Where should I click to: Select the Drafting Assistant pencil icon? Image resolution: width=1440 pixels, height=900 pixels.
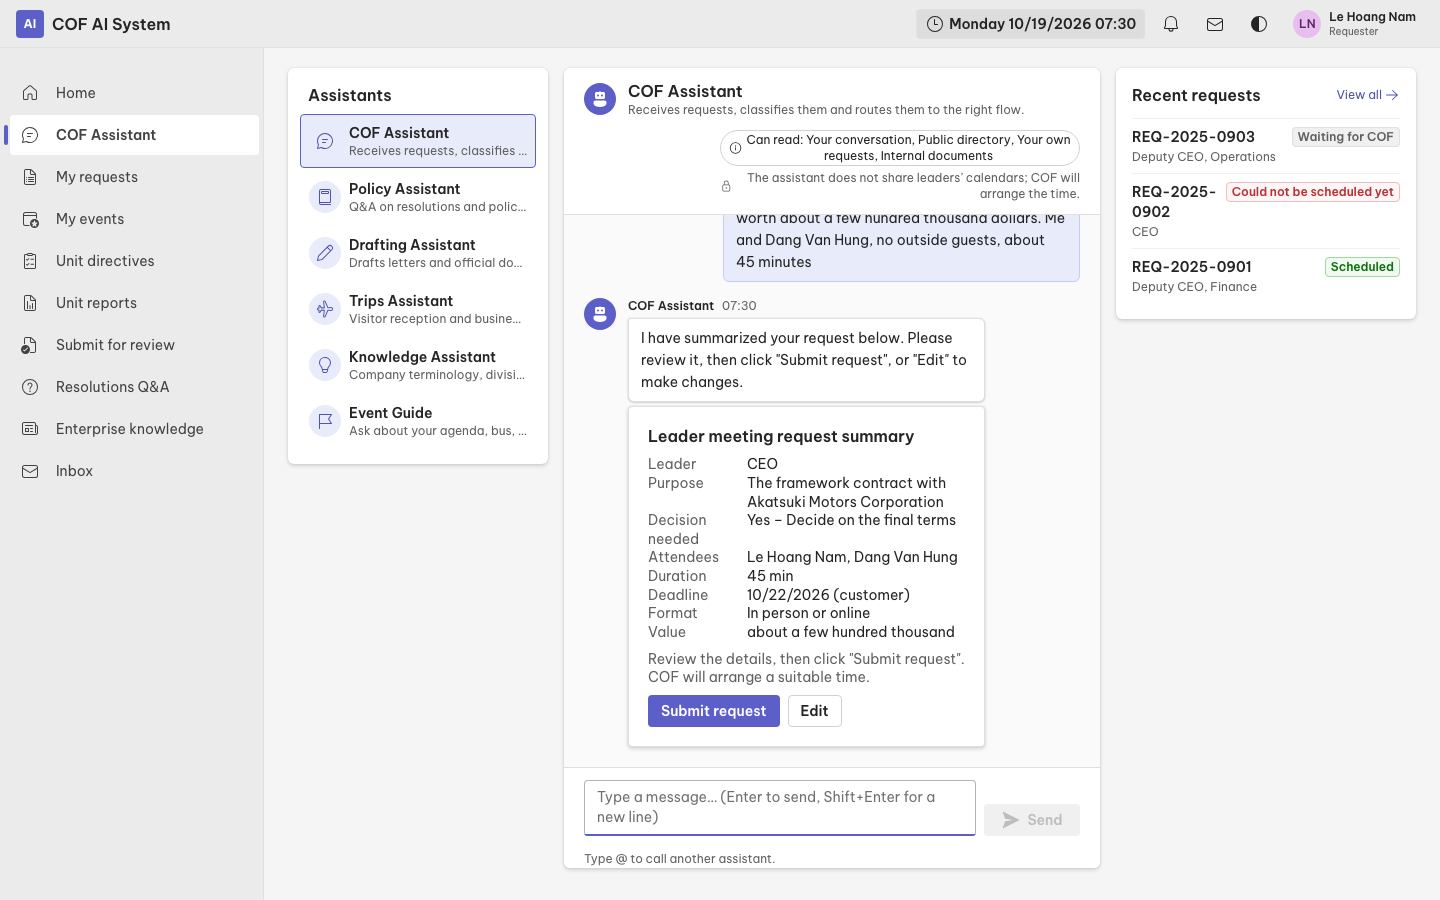325,253
